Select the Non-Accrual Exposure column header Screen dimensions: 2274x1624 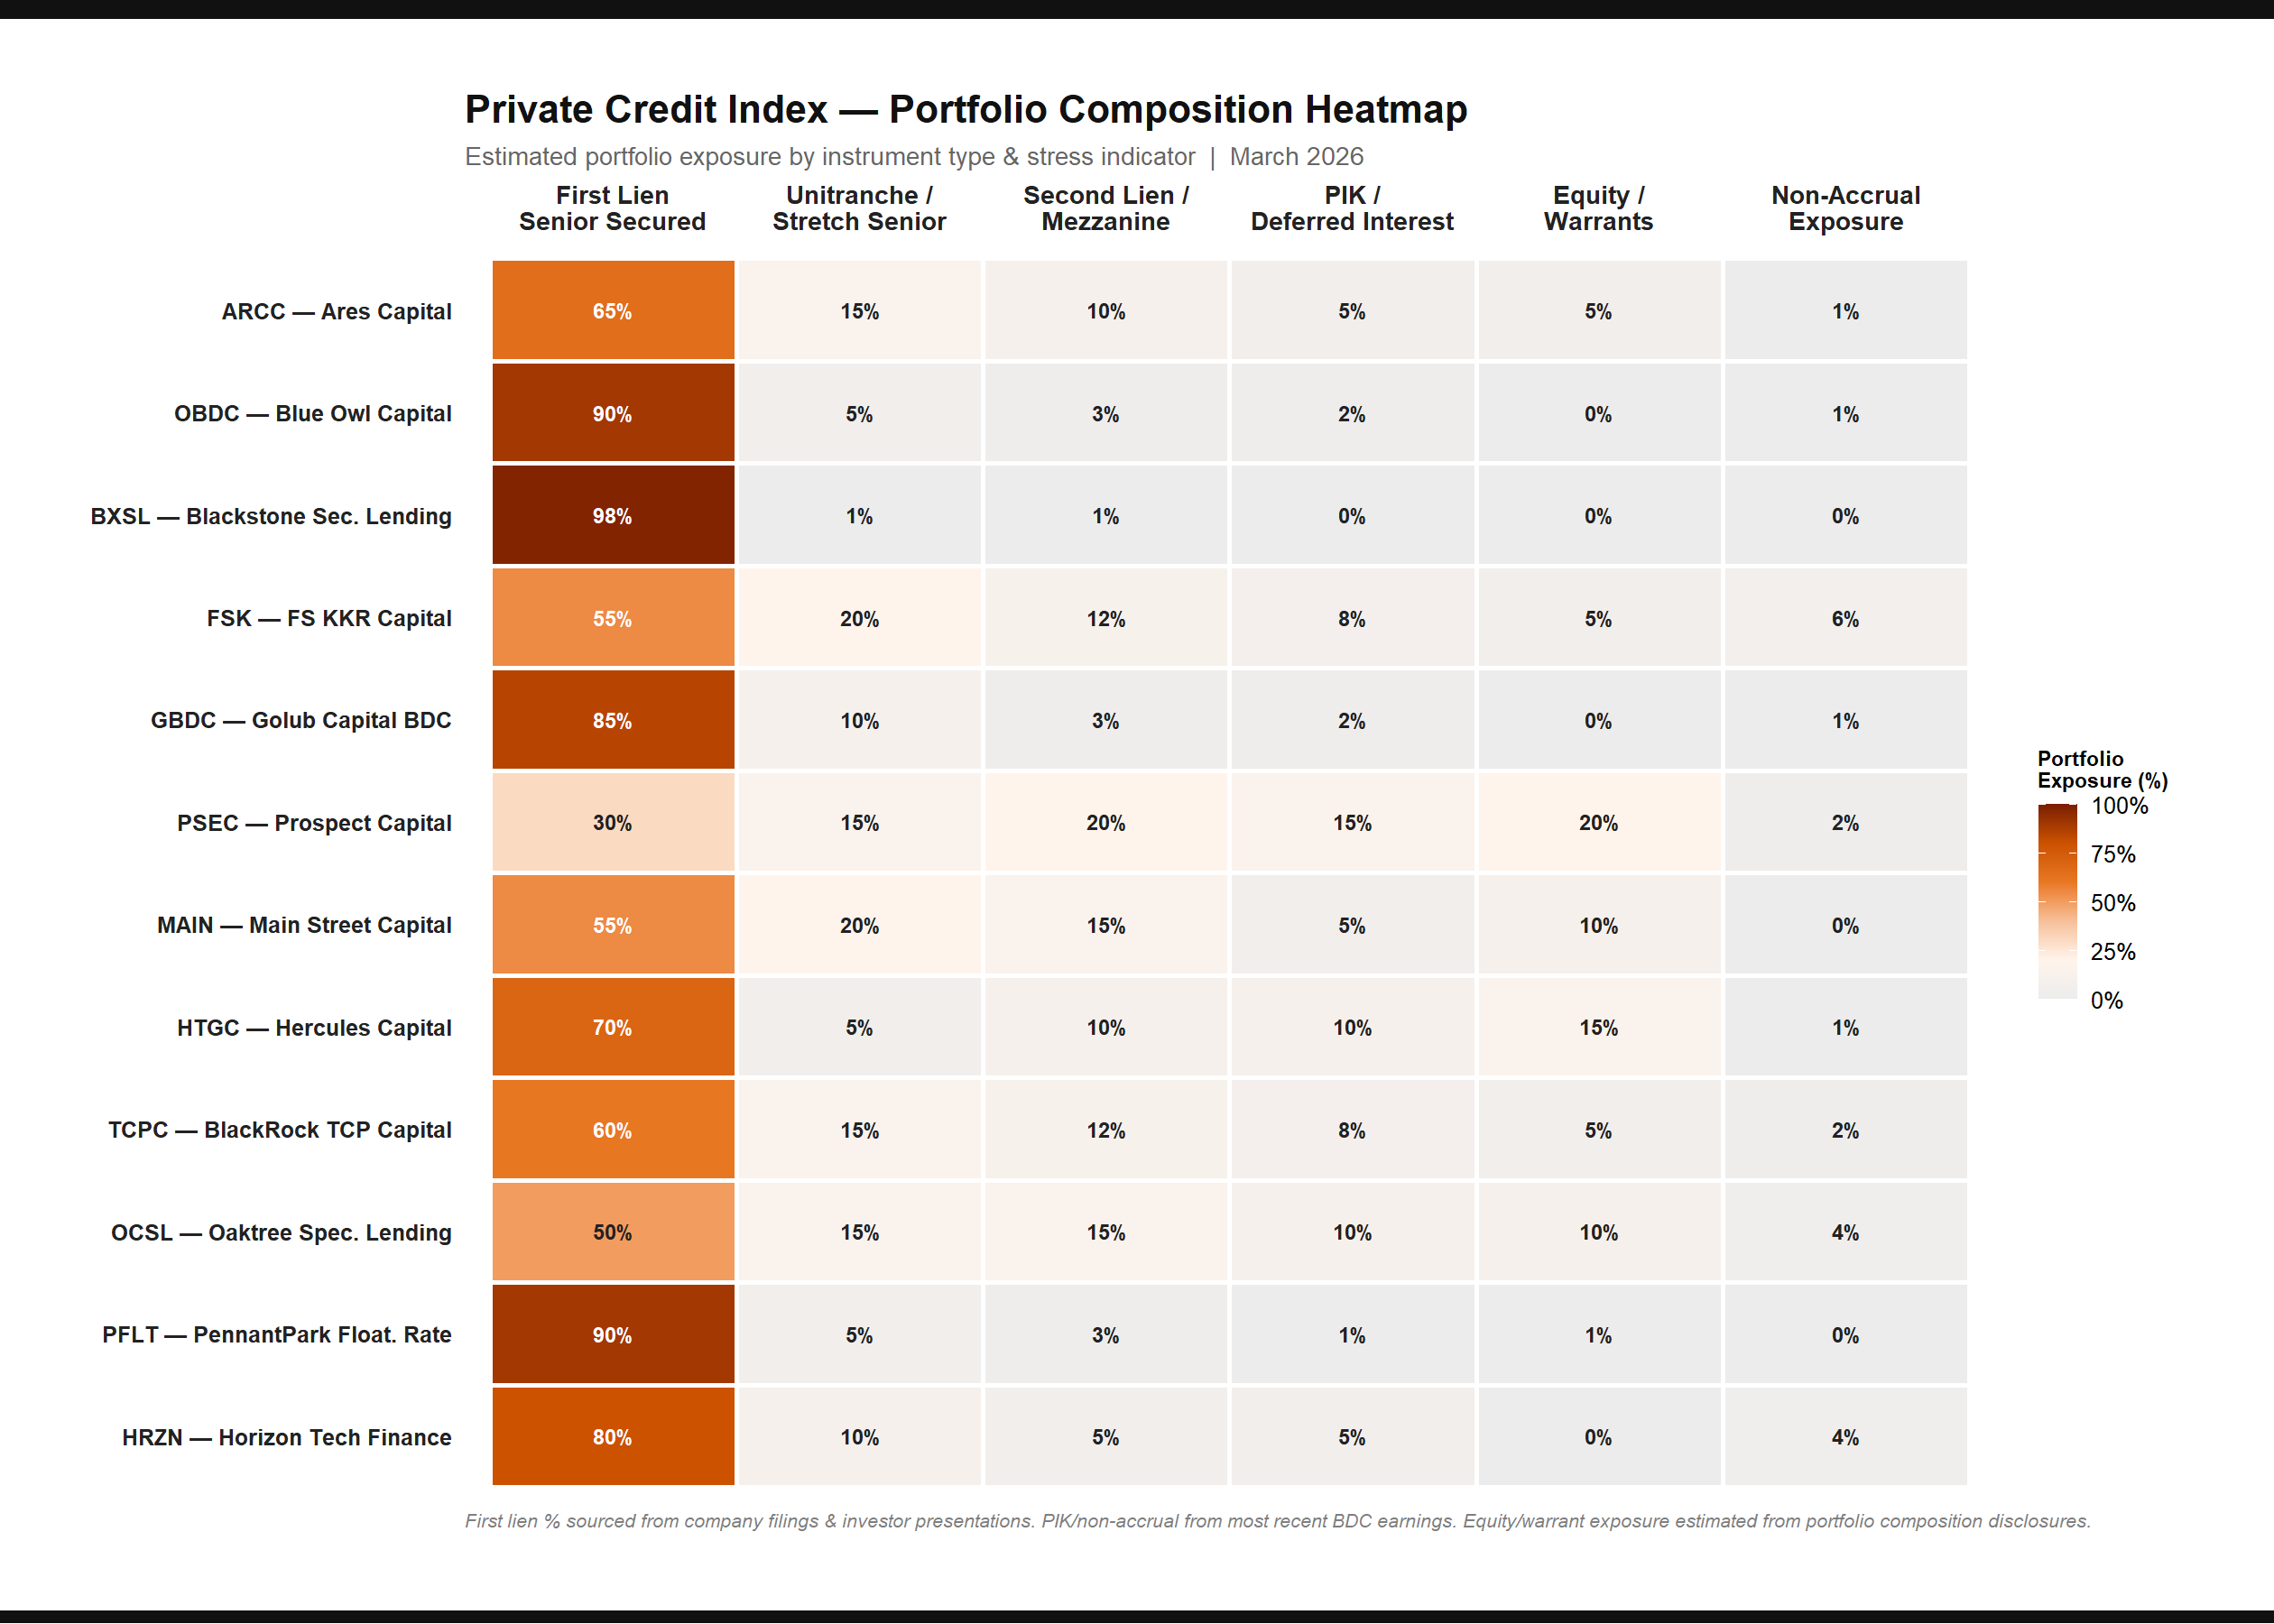tap(1845, 208)
